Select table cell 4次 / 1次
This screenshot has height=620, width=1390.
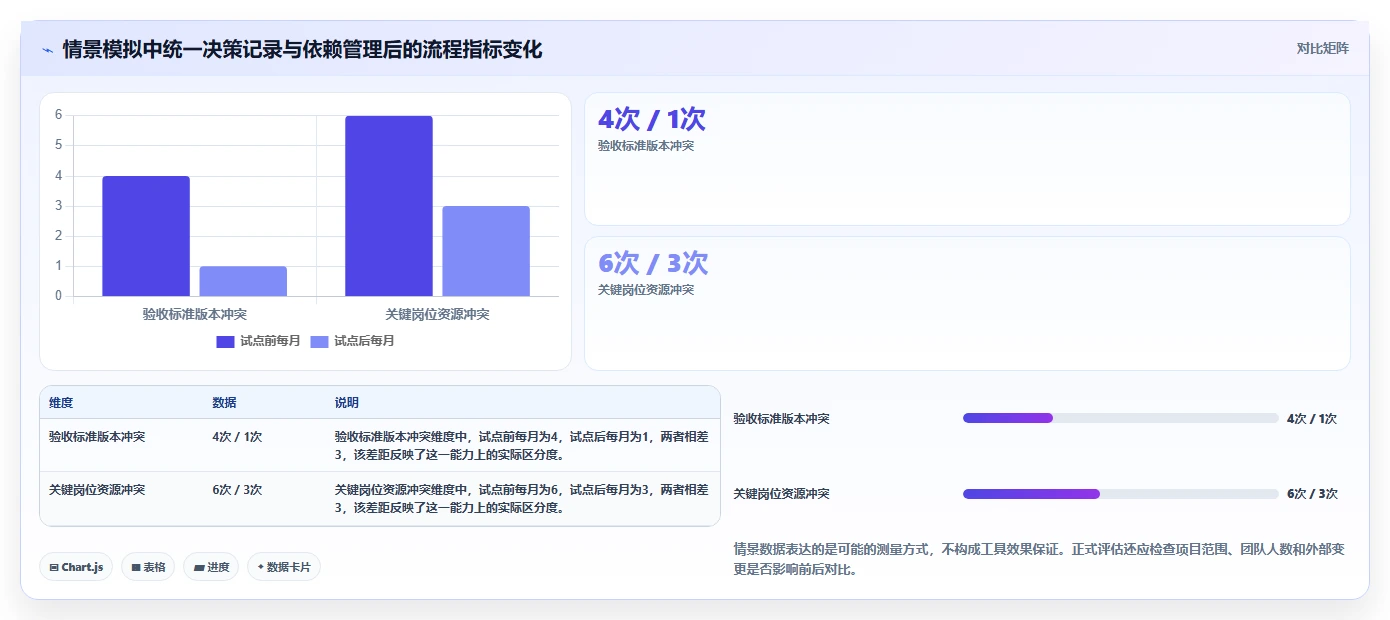coord(237,437)
